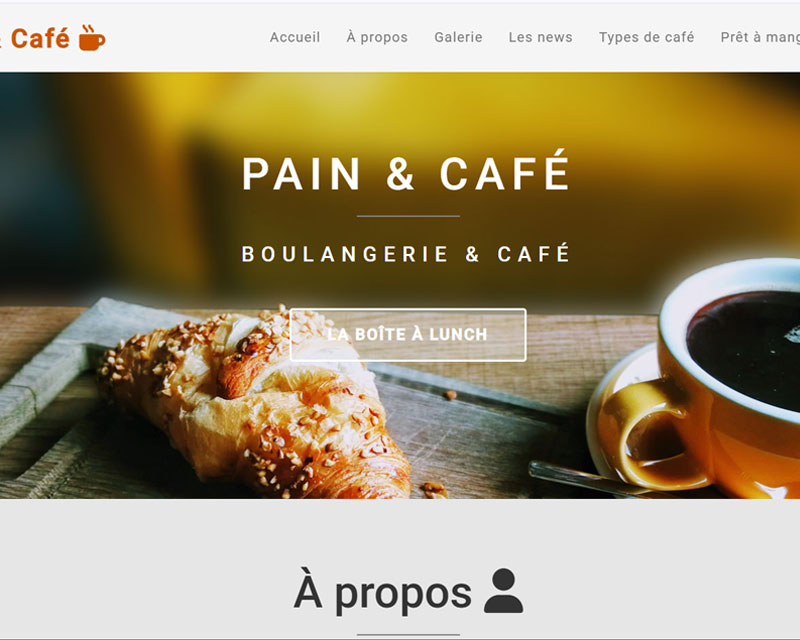Click the croissant in the hero image

255,403
